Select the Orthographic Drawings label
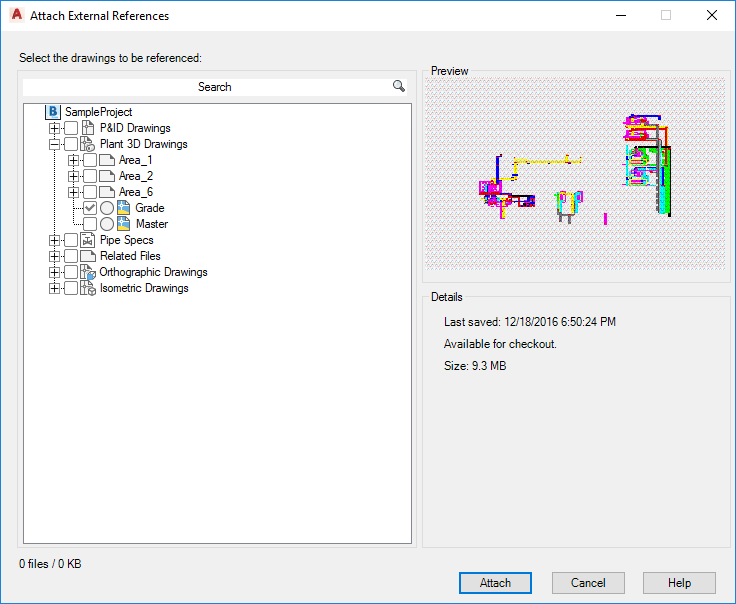Image resolution: width=736 pixels, height=604 pixels. (153, 272)
